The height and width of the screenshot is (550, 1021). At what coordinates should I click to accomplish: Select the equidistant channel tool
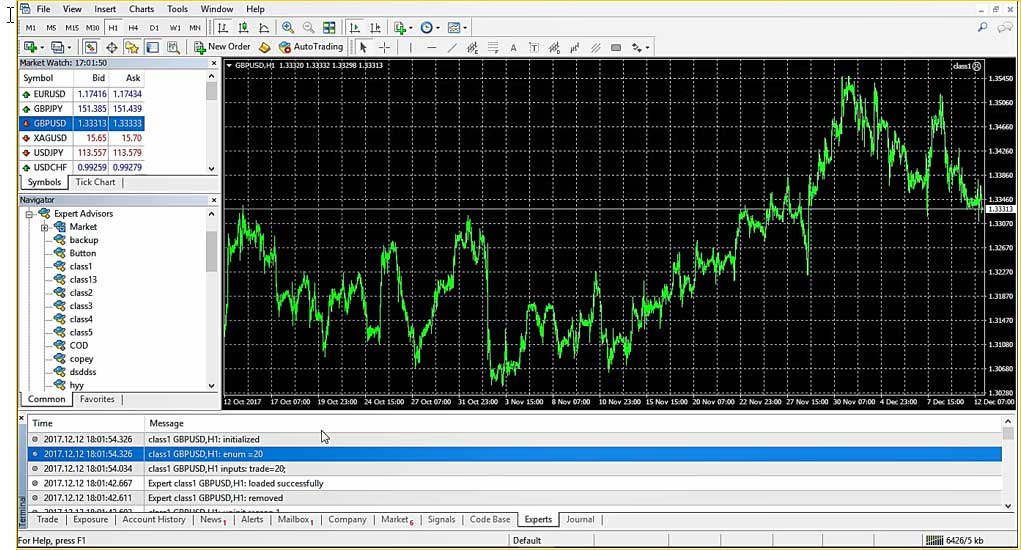[473, 47]
